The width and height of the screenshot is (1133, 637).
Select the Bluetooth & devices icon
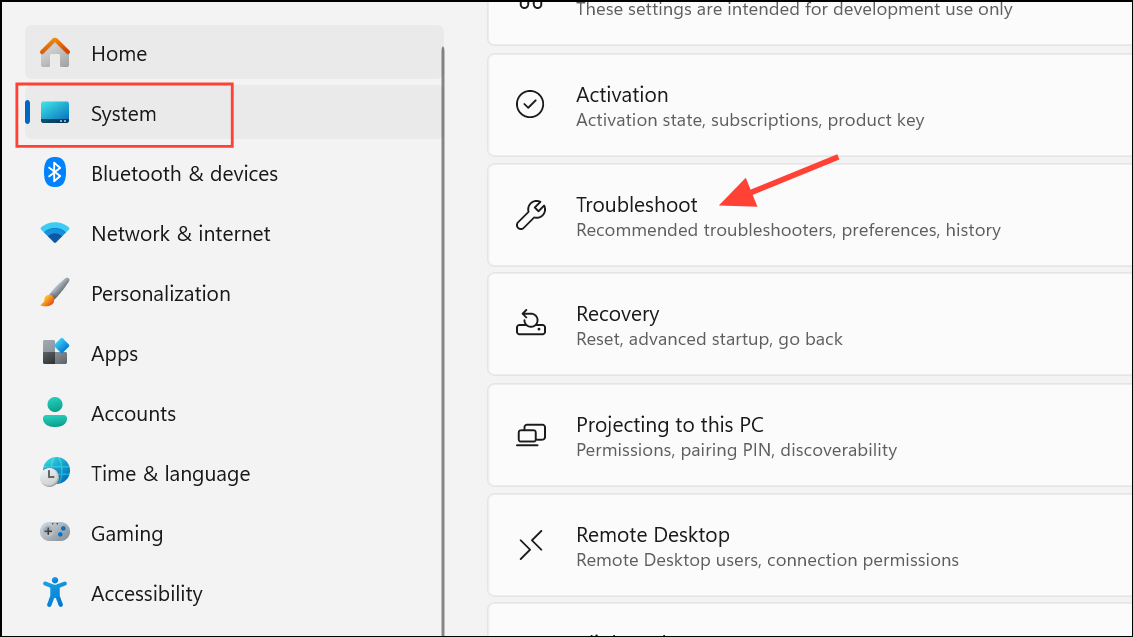click(55, 173)
